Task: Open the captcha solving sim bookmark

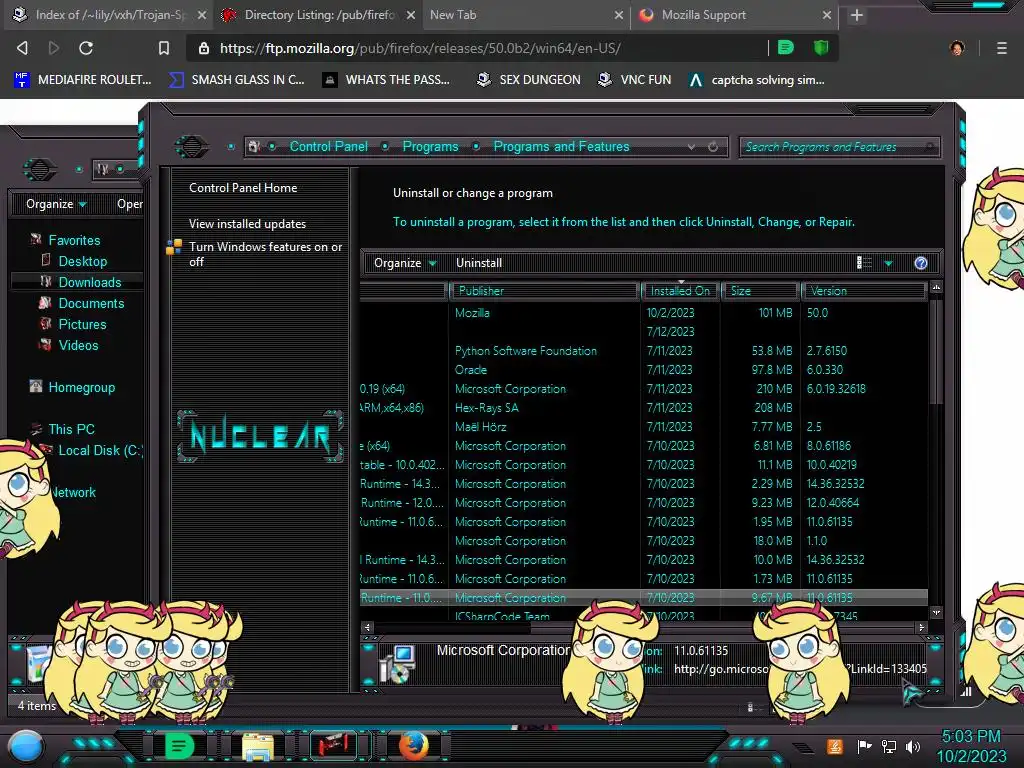Action: click(x=757, y=80)
